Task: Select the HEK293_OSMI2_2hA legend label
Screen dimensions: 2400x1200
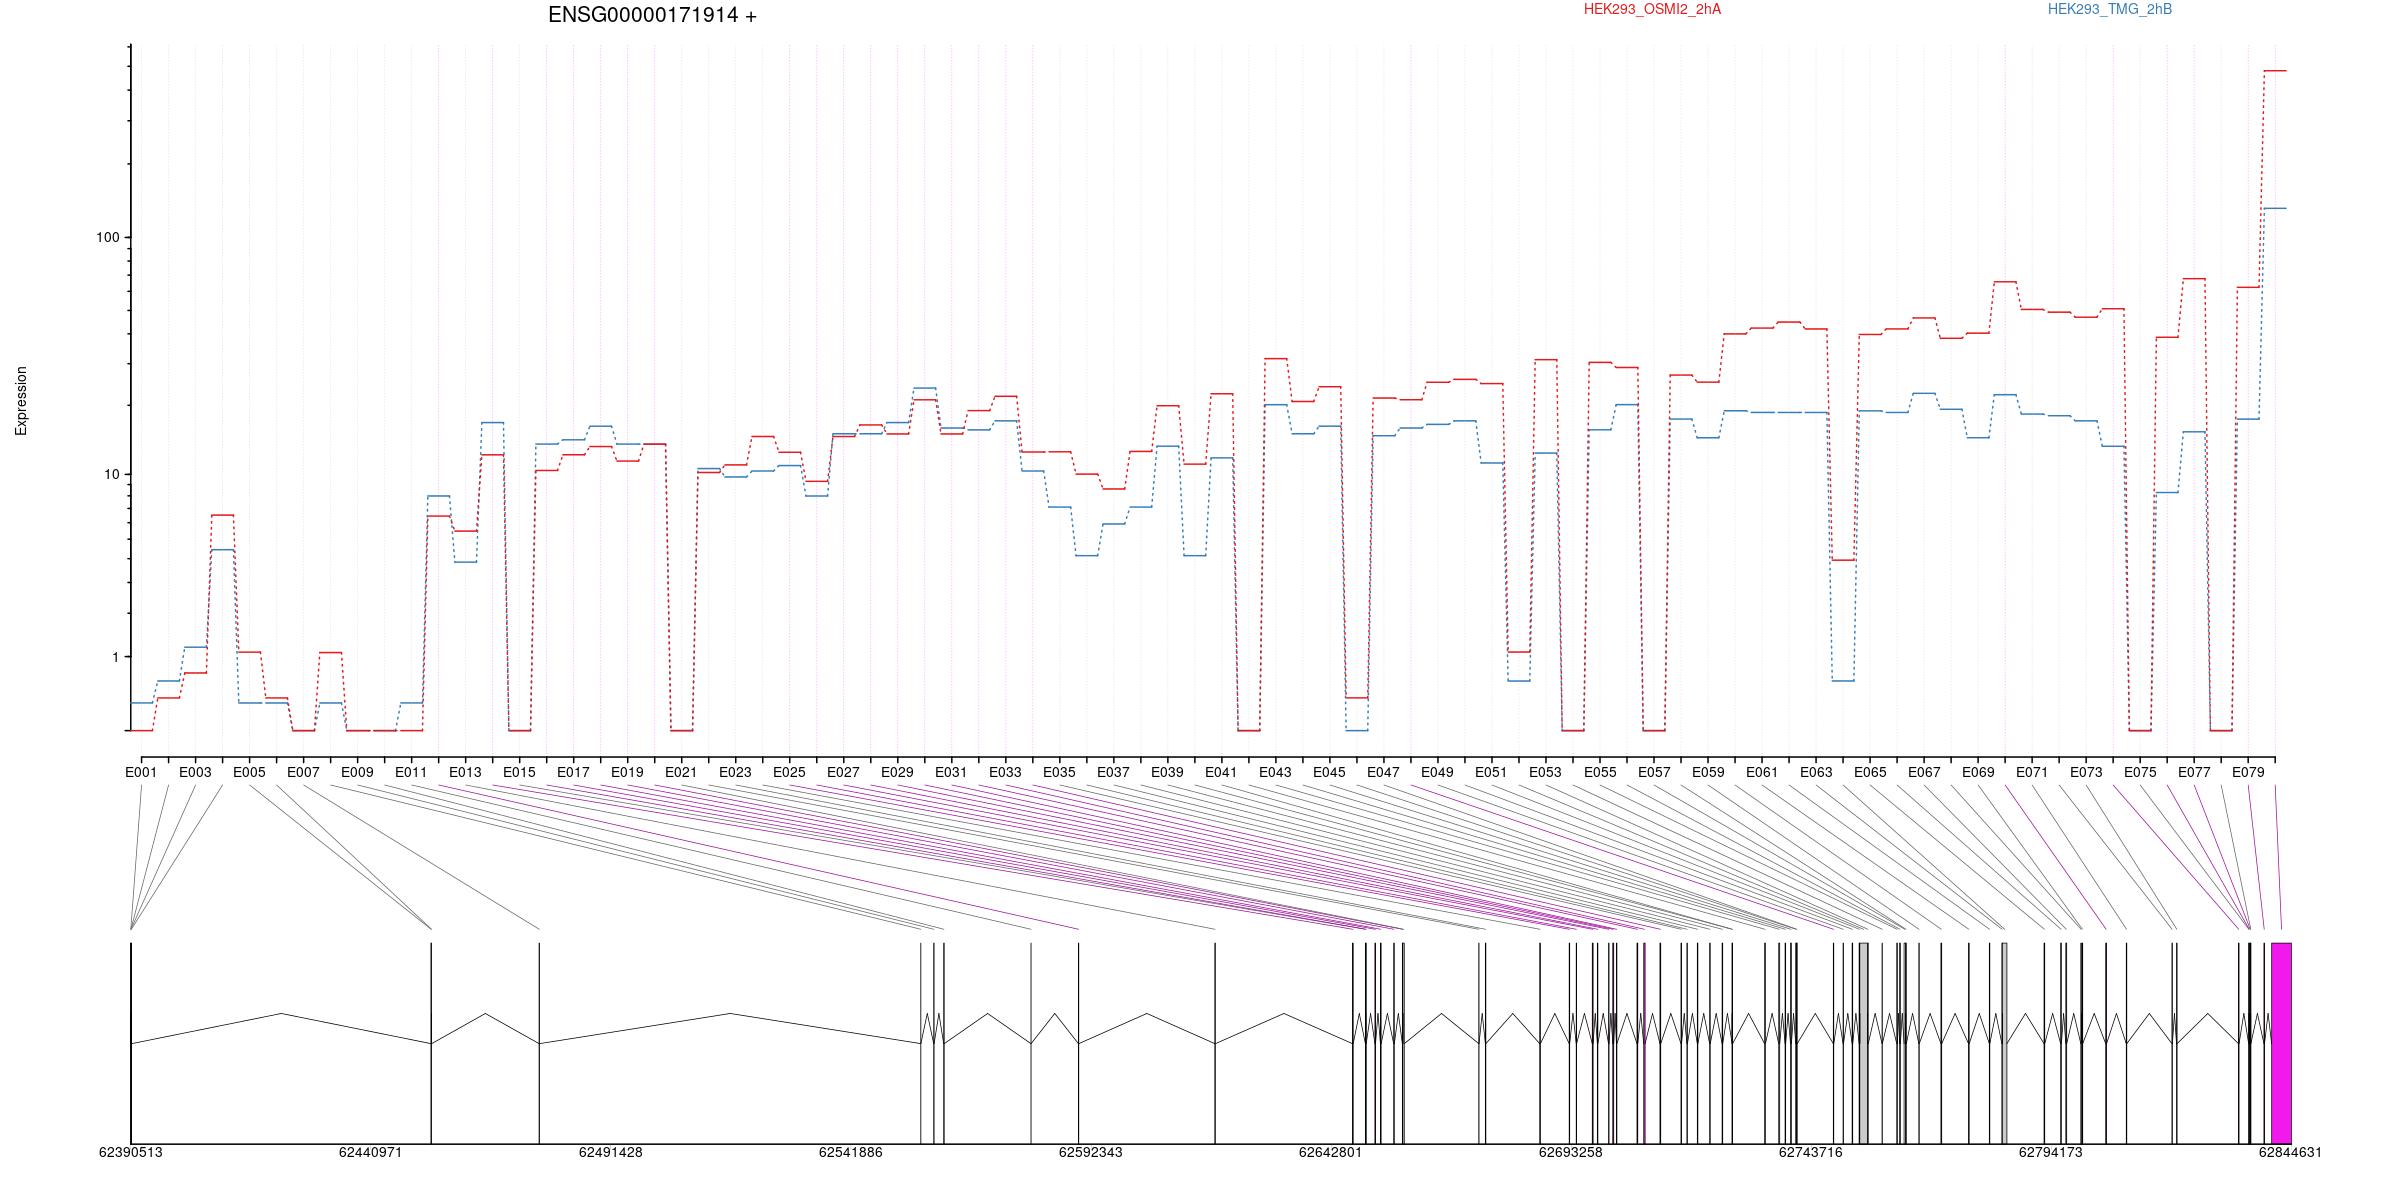Action: 1652,9
